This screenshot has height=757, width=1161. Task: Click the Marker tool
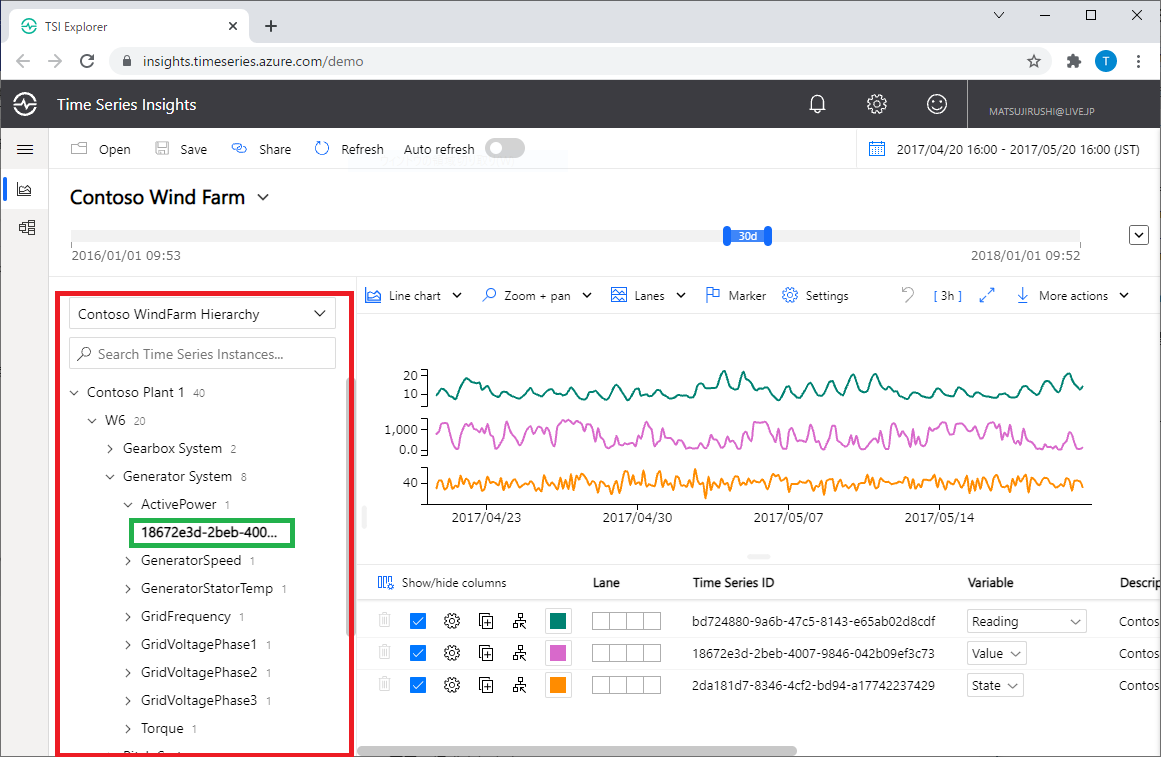[x=736, y=296]
